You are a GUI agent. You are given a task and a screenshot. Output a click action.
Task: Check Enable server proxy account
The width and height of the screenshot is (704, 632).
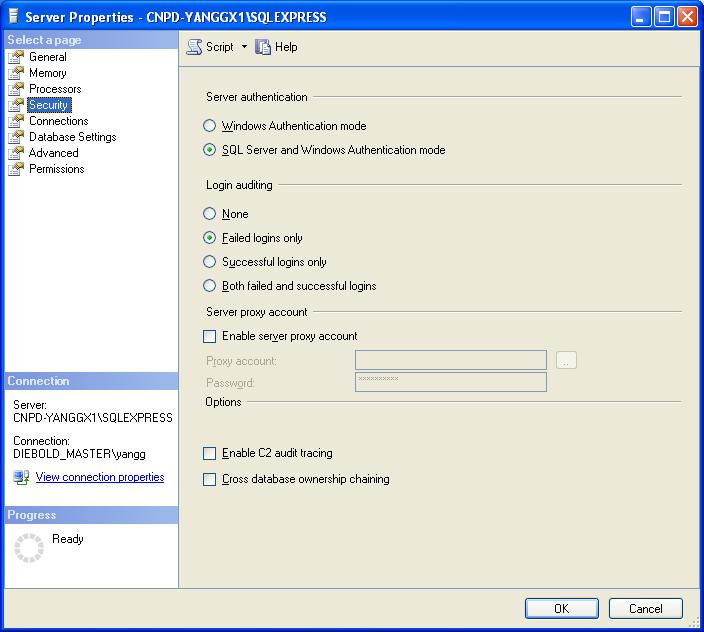click(x=209, y=336)
